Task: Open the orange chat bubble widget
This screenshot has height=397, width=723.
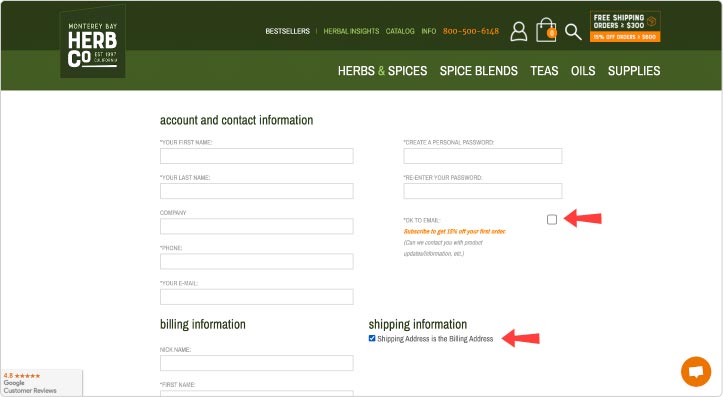Action: click(x=696, y=371)
